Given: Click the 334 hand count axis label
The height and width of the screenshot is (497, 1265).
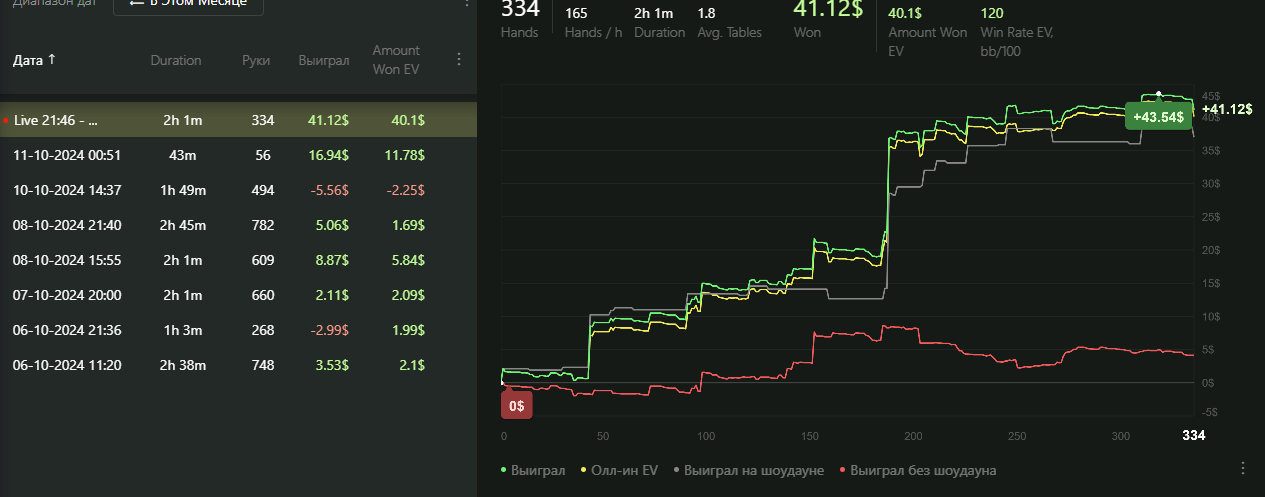Looking at the screenshot, I should point(1194,435).
